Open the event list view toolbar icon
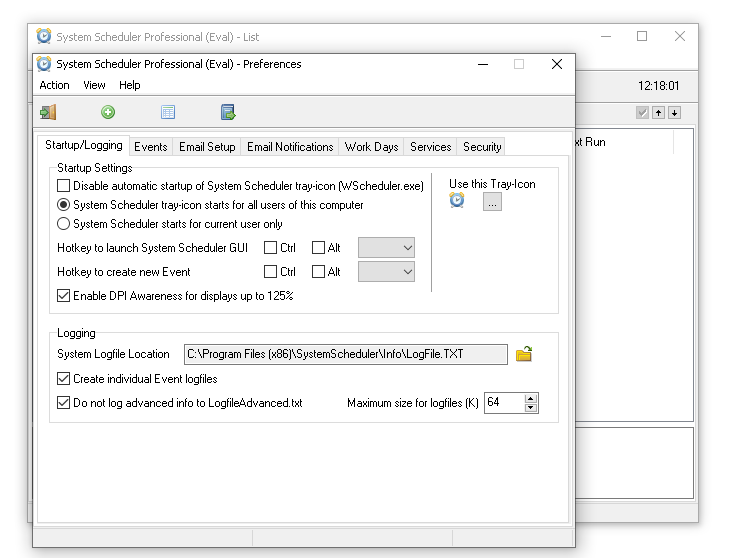The height and width of the screenshot is (558, 732). coord(168,113)
